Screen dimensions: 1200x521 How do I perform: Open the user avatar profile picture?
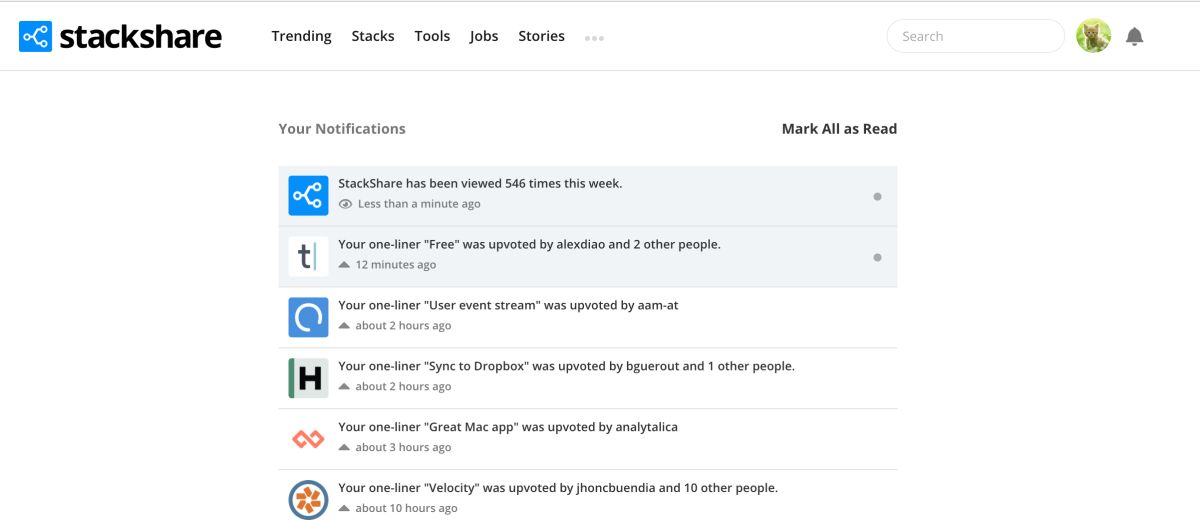pos(1093,36)
